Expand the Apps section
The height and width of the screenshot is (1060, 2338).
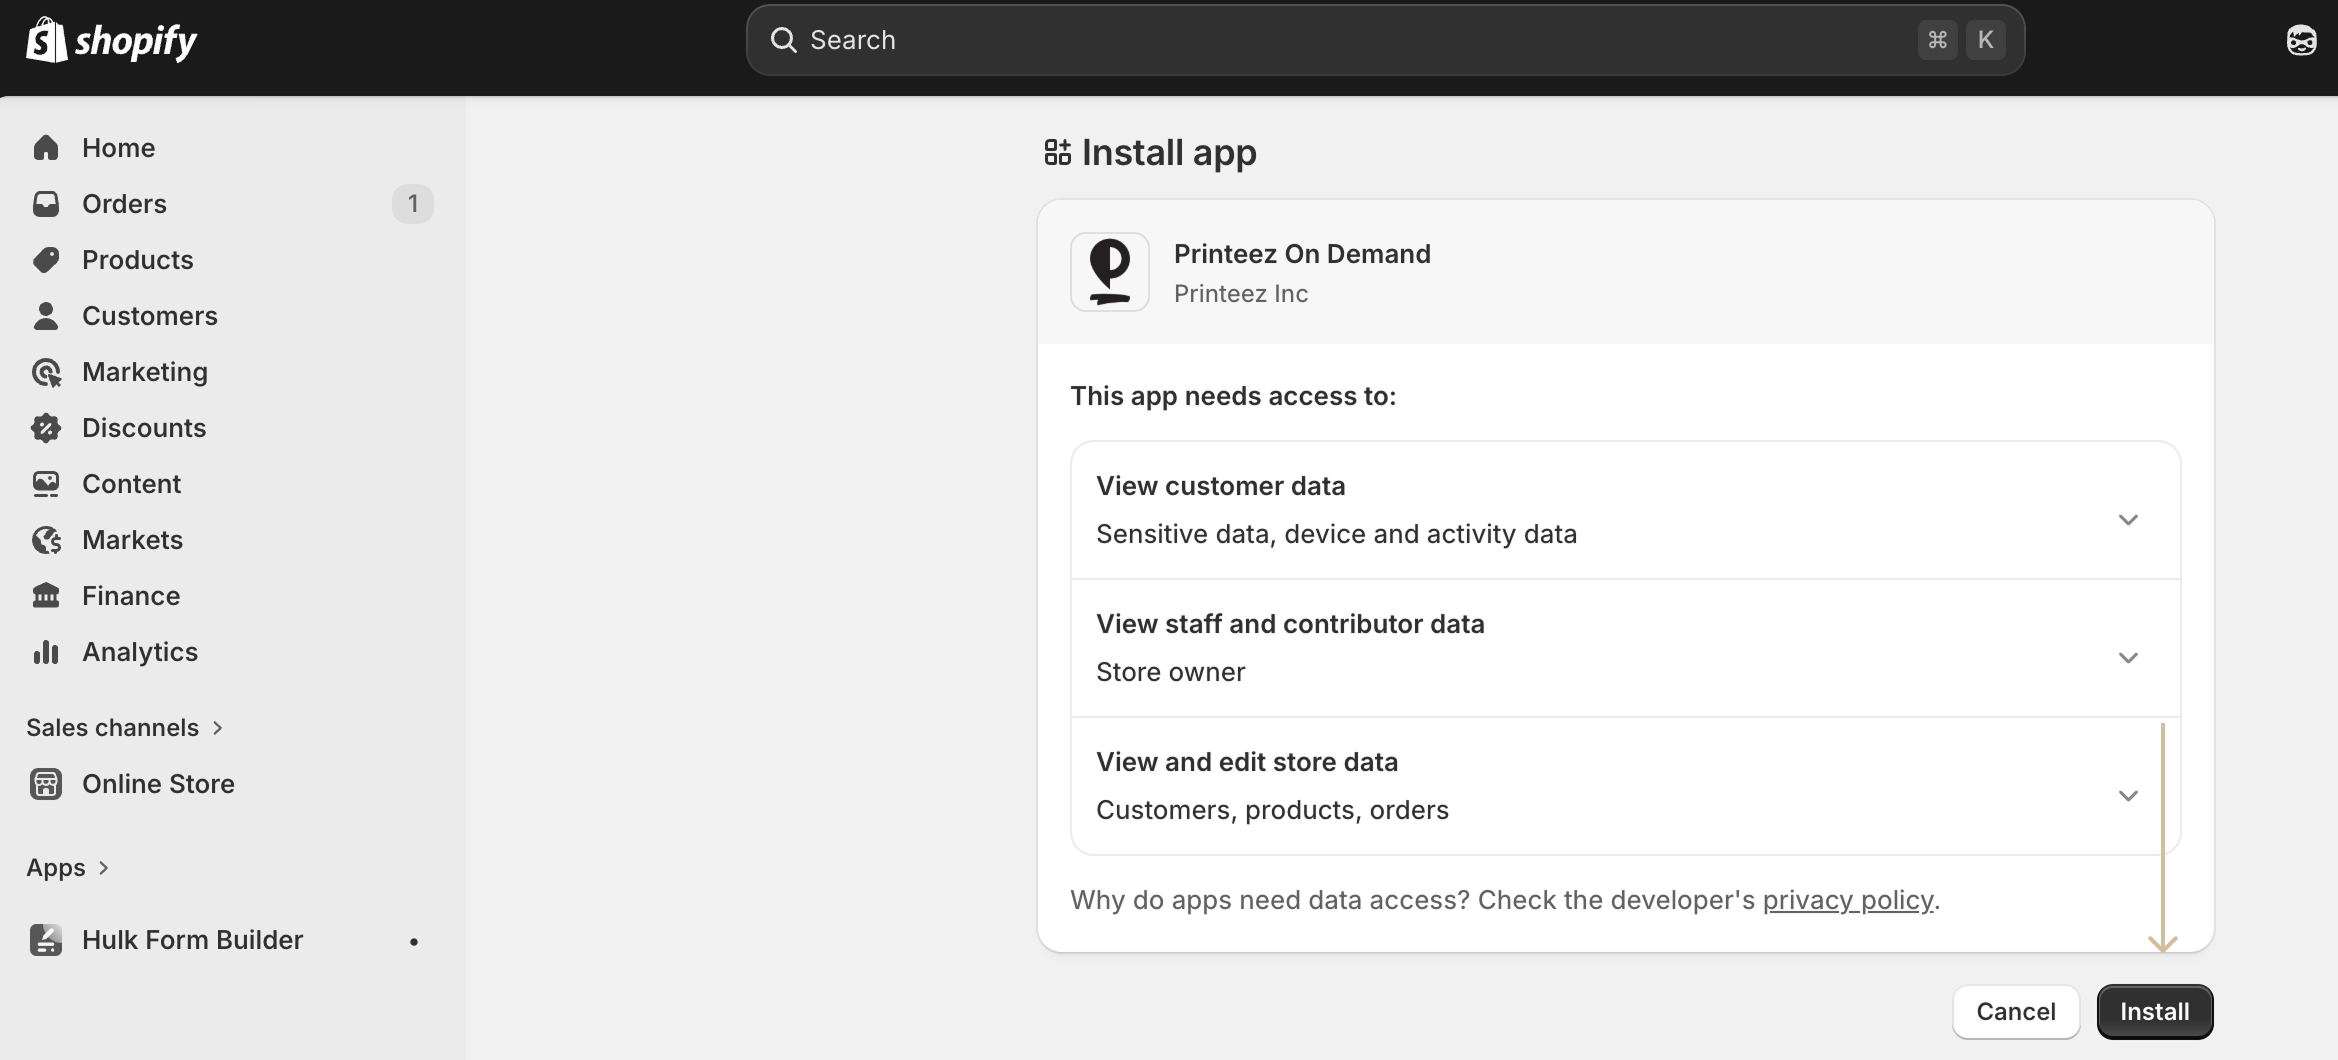point(67,868)
